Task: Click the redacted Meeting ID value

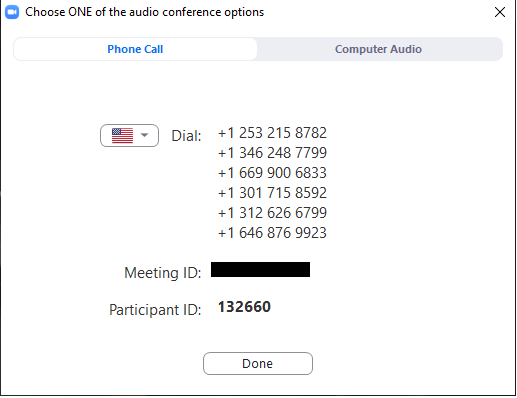Action: (260, 269)
